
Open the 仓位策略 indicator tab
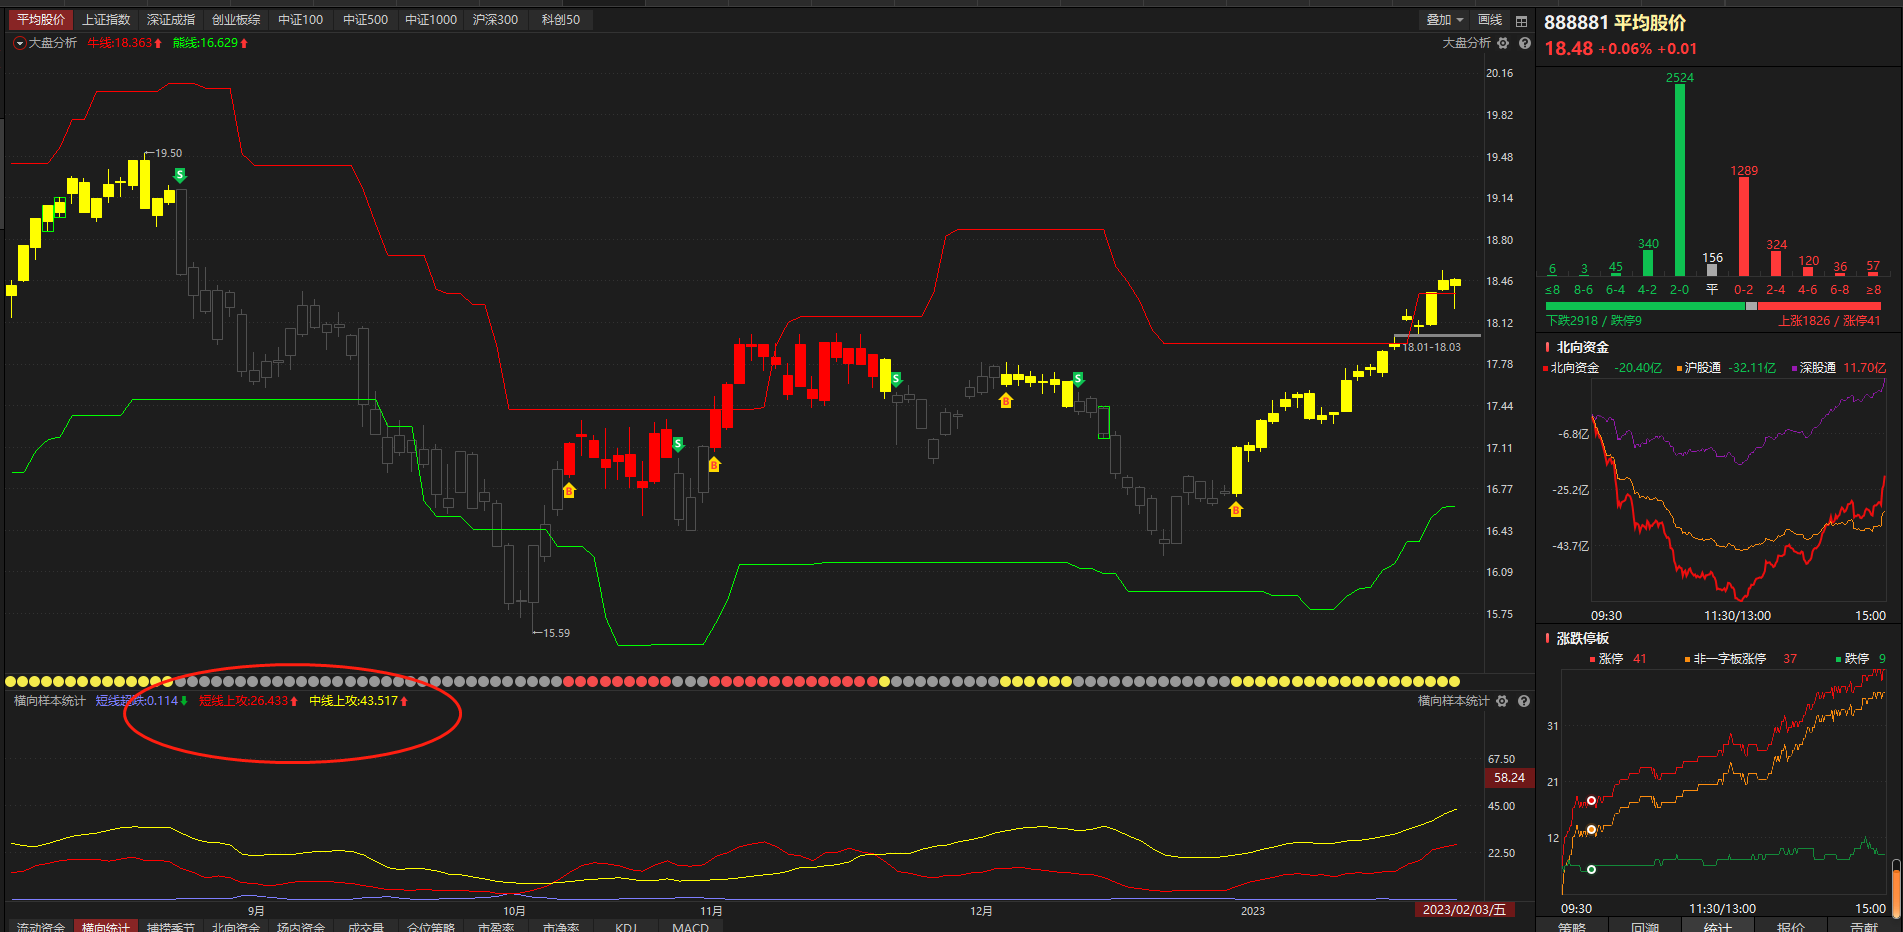(431, 926)
